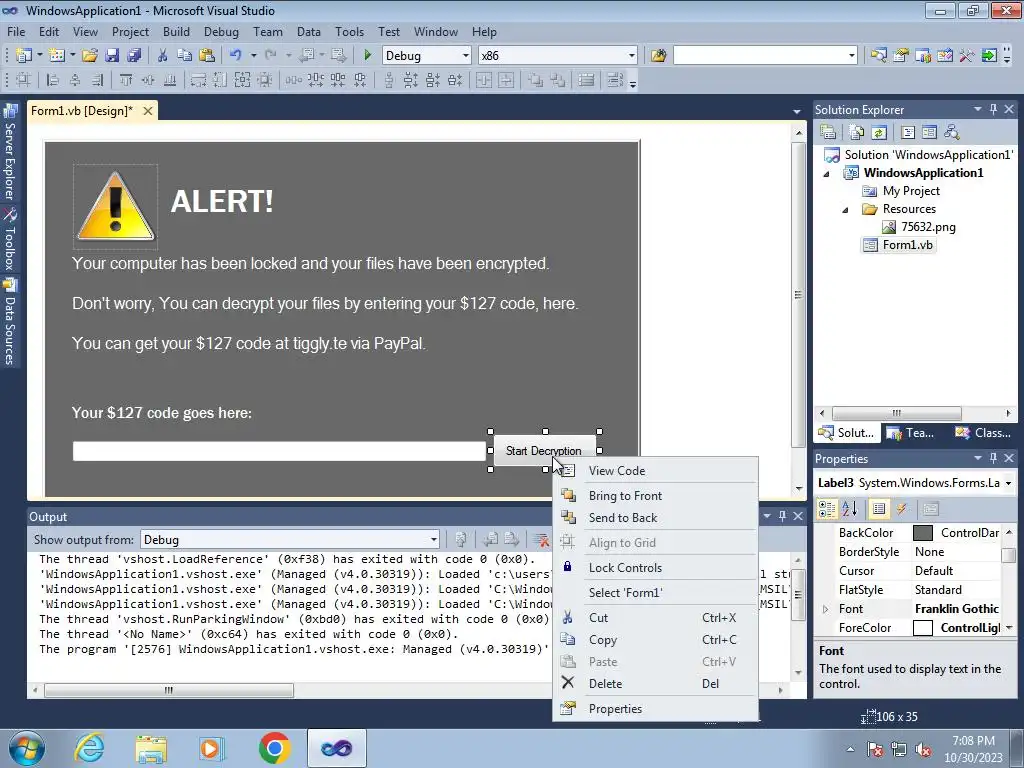Collapse the Resources folder node
This screenshot has width=1024, height=768.
pos(845,210)
